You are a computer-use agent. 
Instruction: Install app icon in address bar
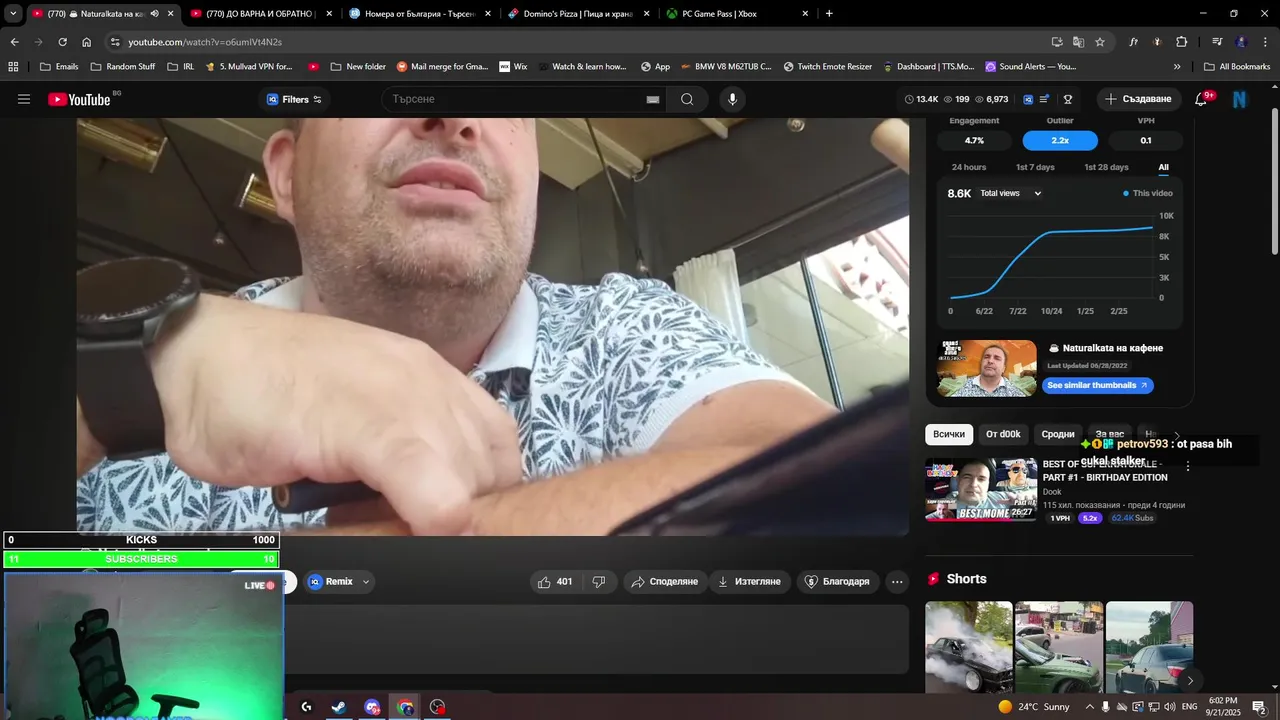(x=1057, y=42)
